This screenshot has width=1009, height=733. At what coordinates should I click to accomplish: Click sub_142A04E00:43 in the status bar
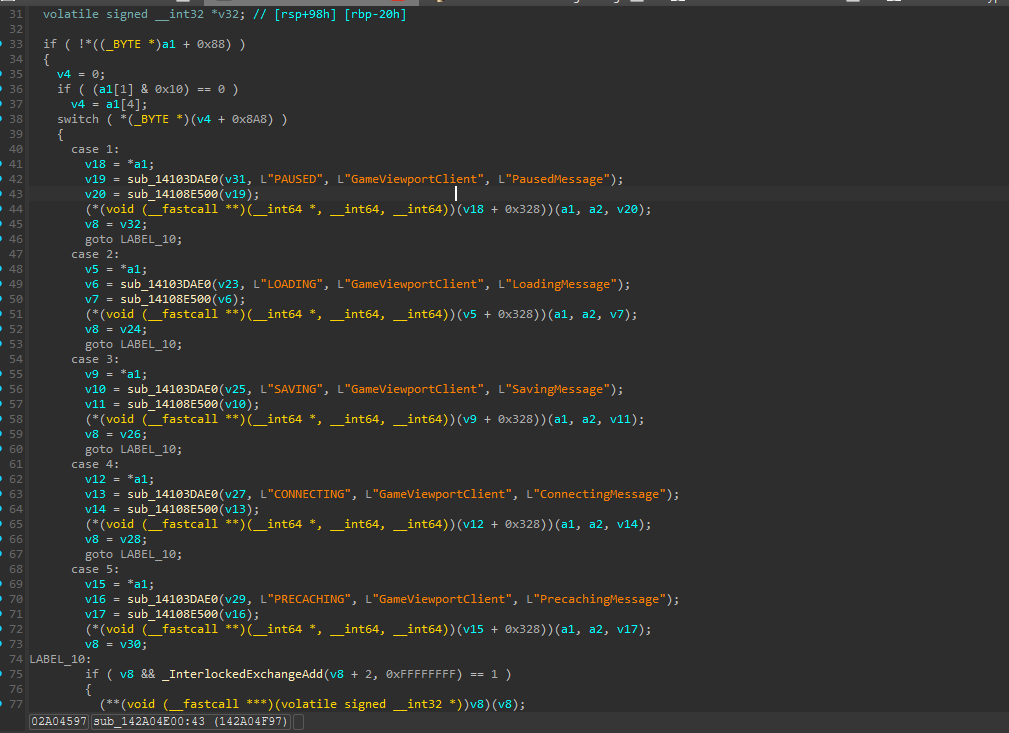pos(192,721)
